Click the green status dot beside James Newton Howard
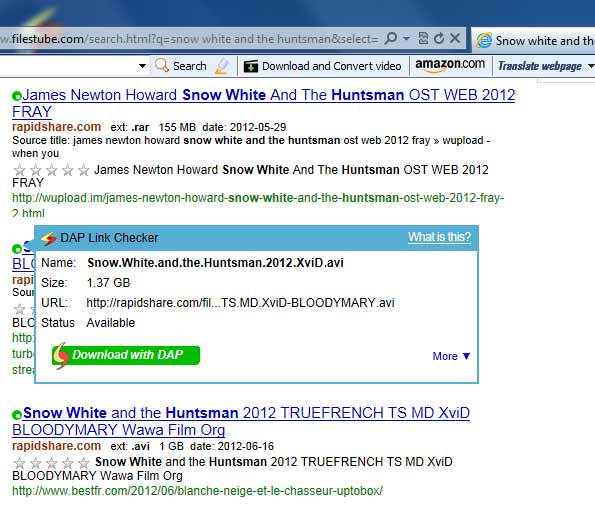 17,96
